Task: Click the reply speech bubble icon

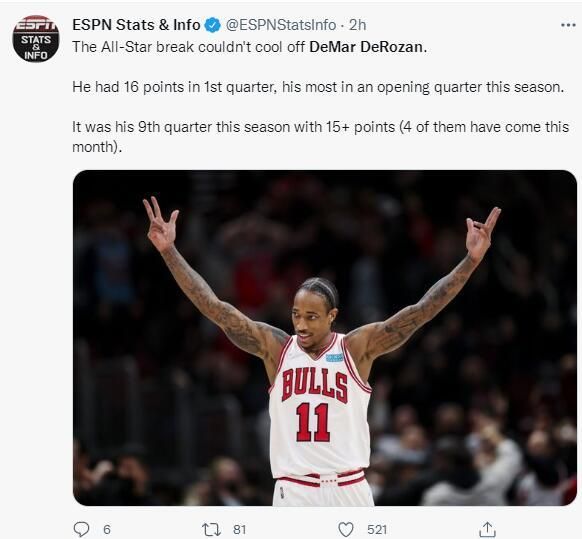Action: click(81, 529)
